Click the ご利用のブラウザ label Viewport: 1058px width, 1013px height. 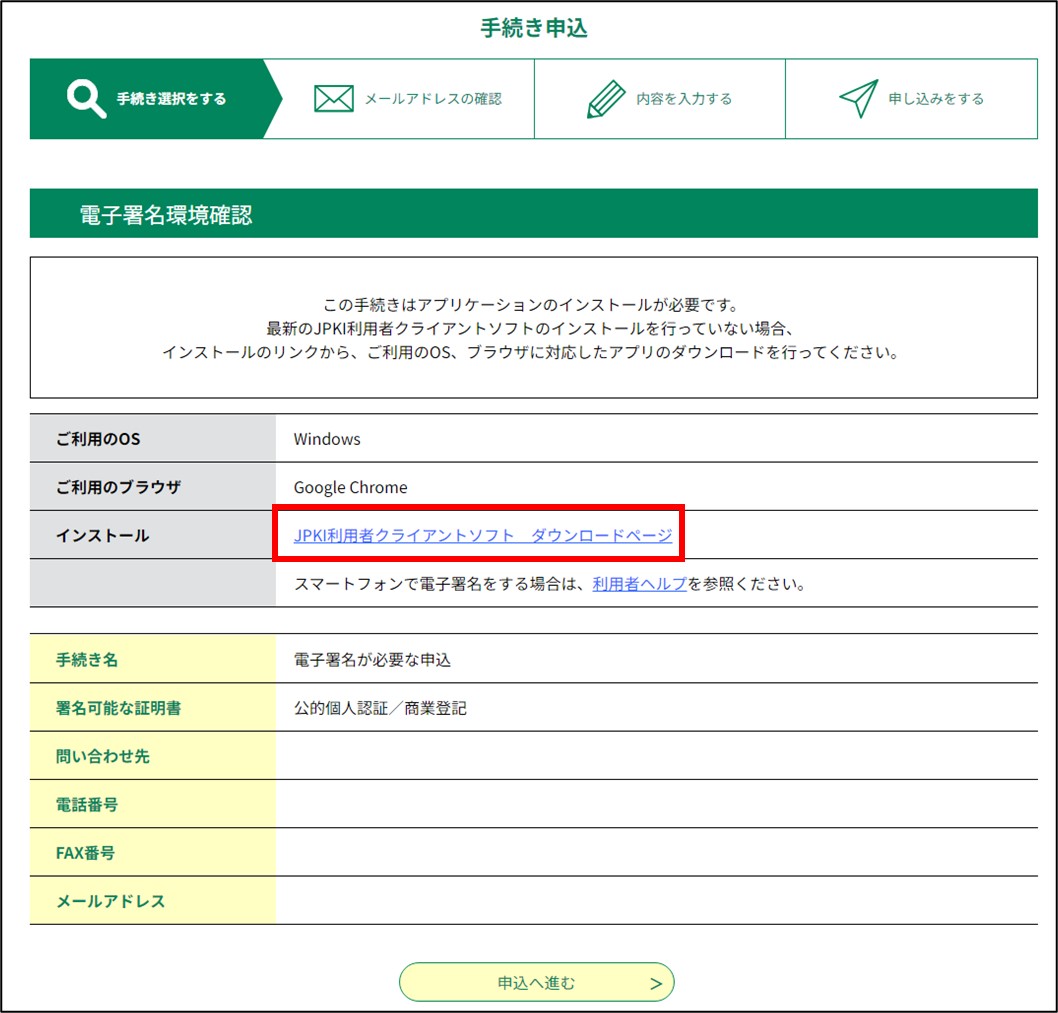(118, 487)
